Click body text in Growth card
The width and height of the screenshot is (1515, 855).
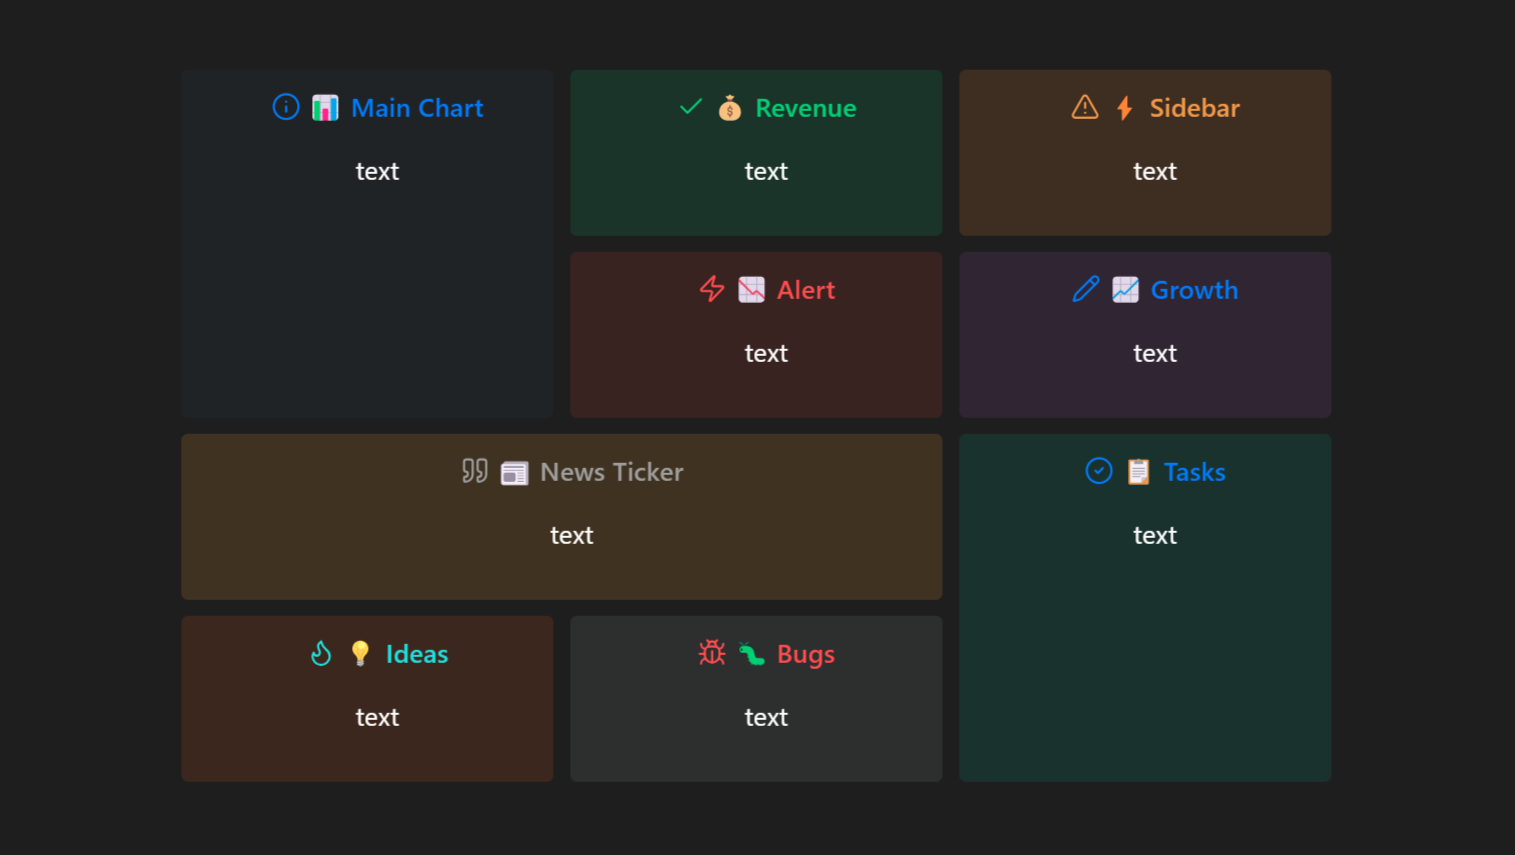click(1155, 353)
